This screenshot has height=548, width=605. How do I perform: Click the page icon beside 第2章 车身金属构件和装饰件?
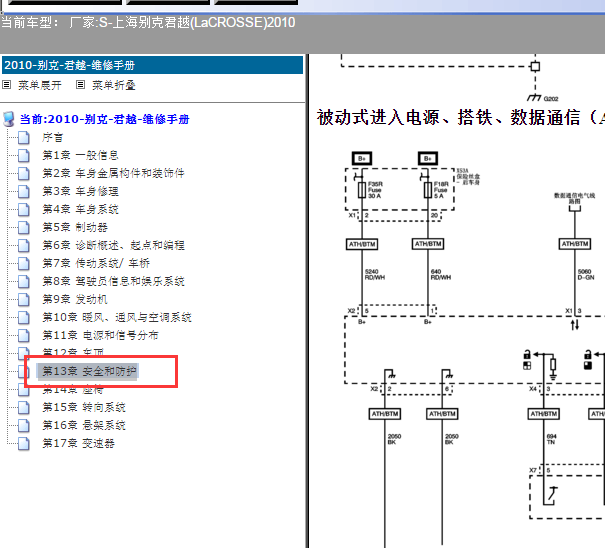coord(24,174)
